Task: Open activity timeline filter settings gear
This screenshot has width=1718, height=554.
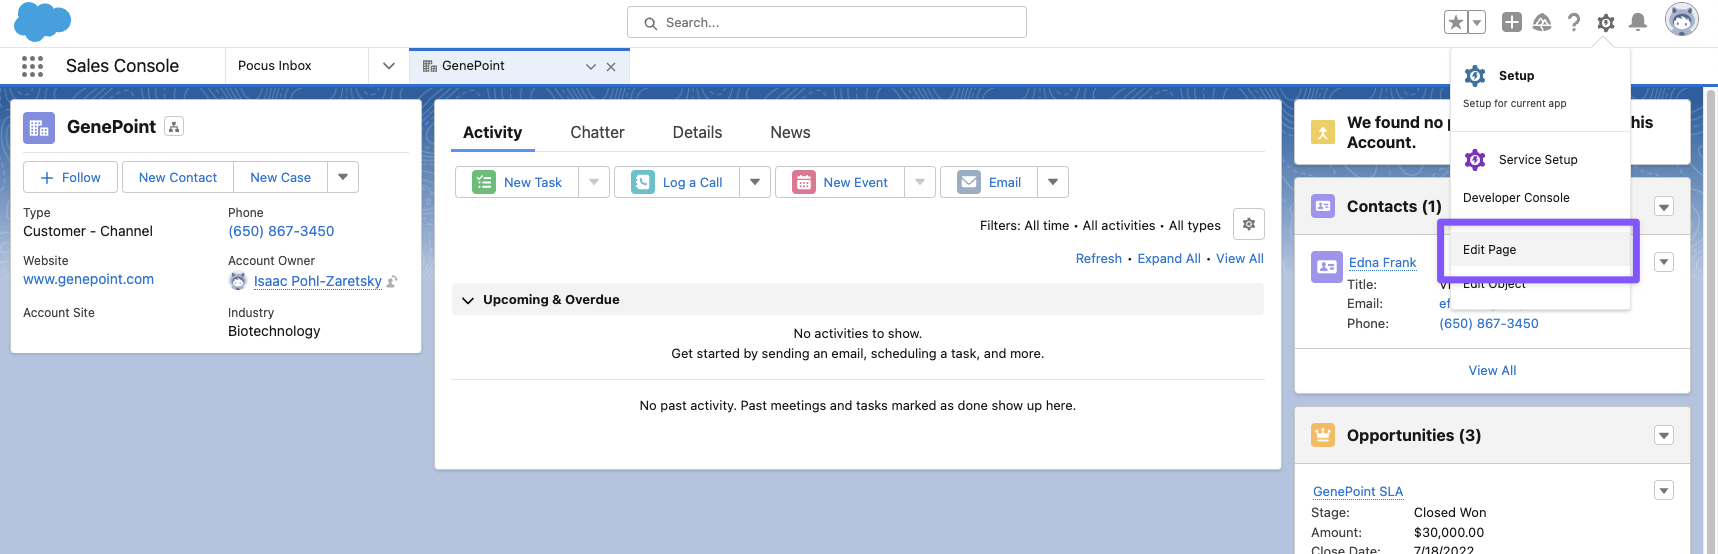Action: [x=1249, y=224]
